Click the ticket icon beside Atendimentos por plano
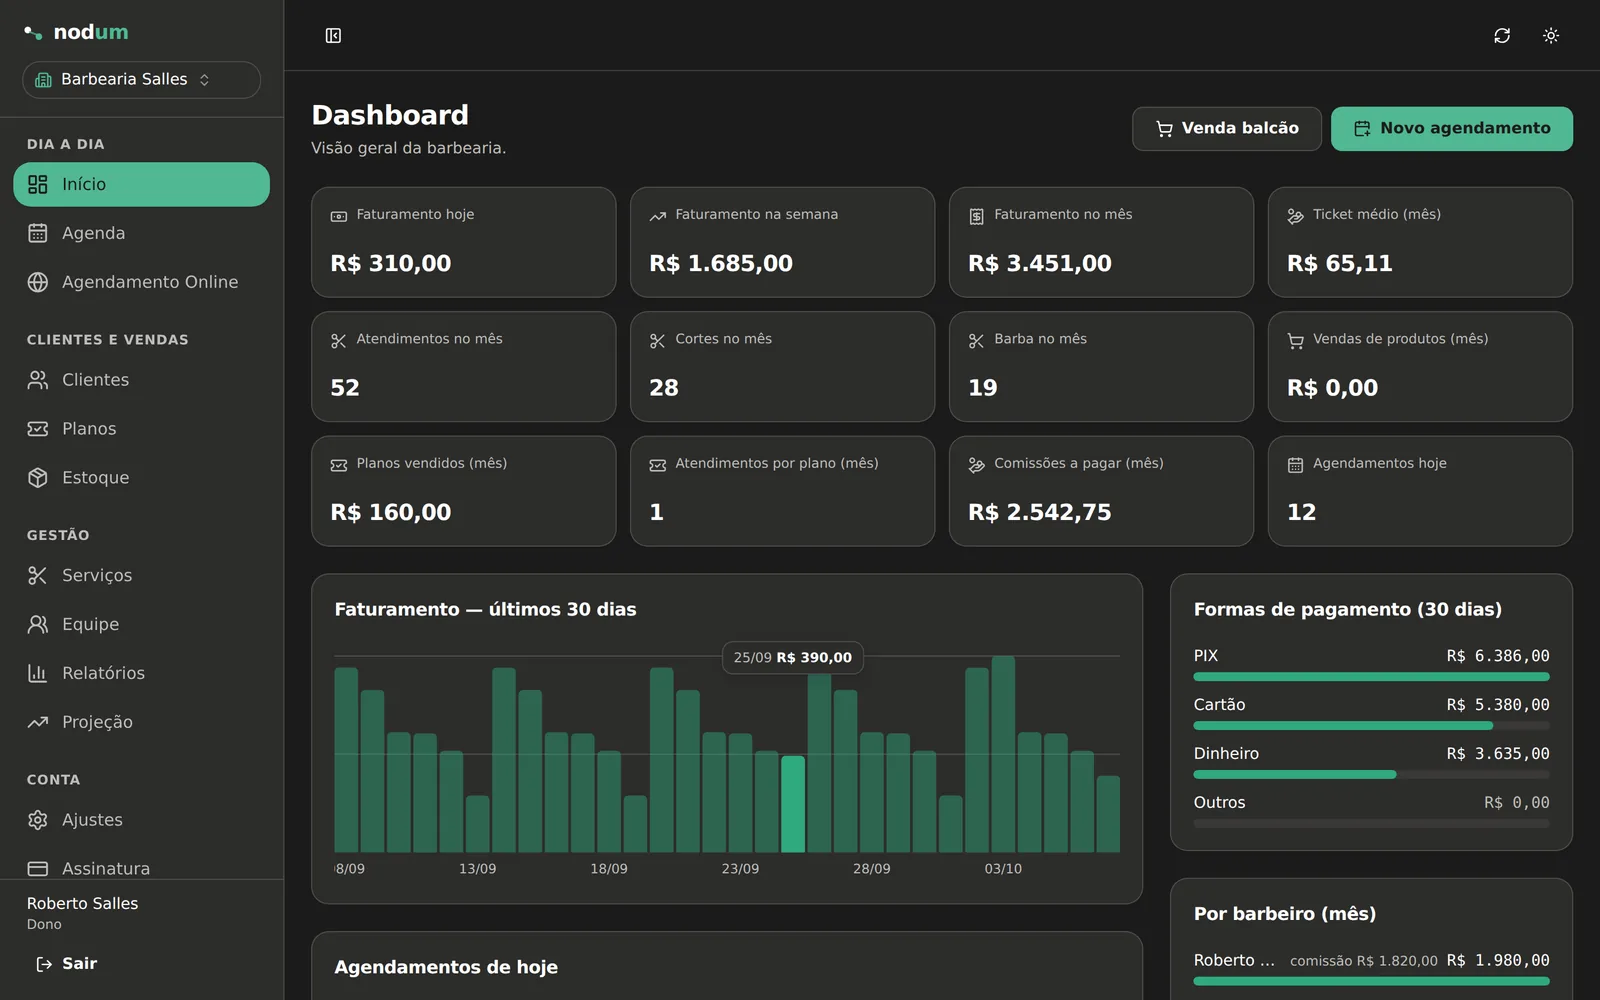 [658, 465]
